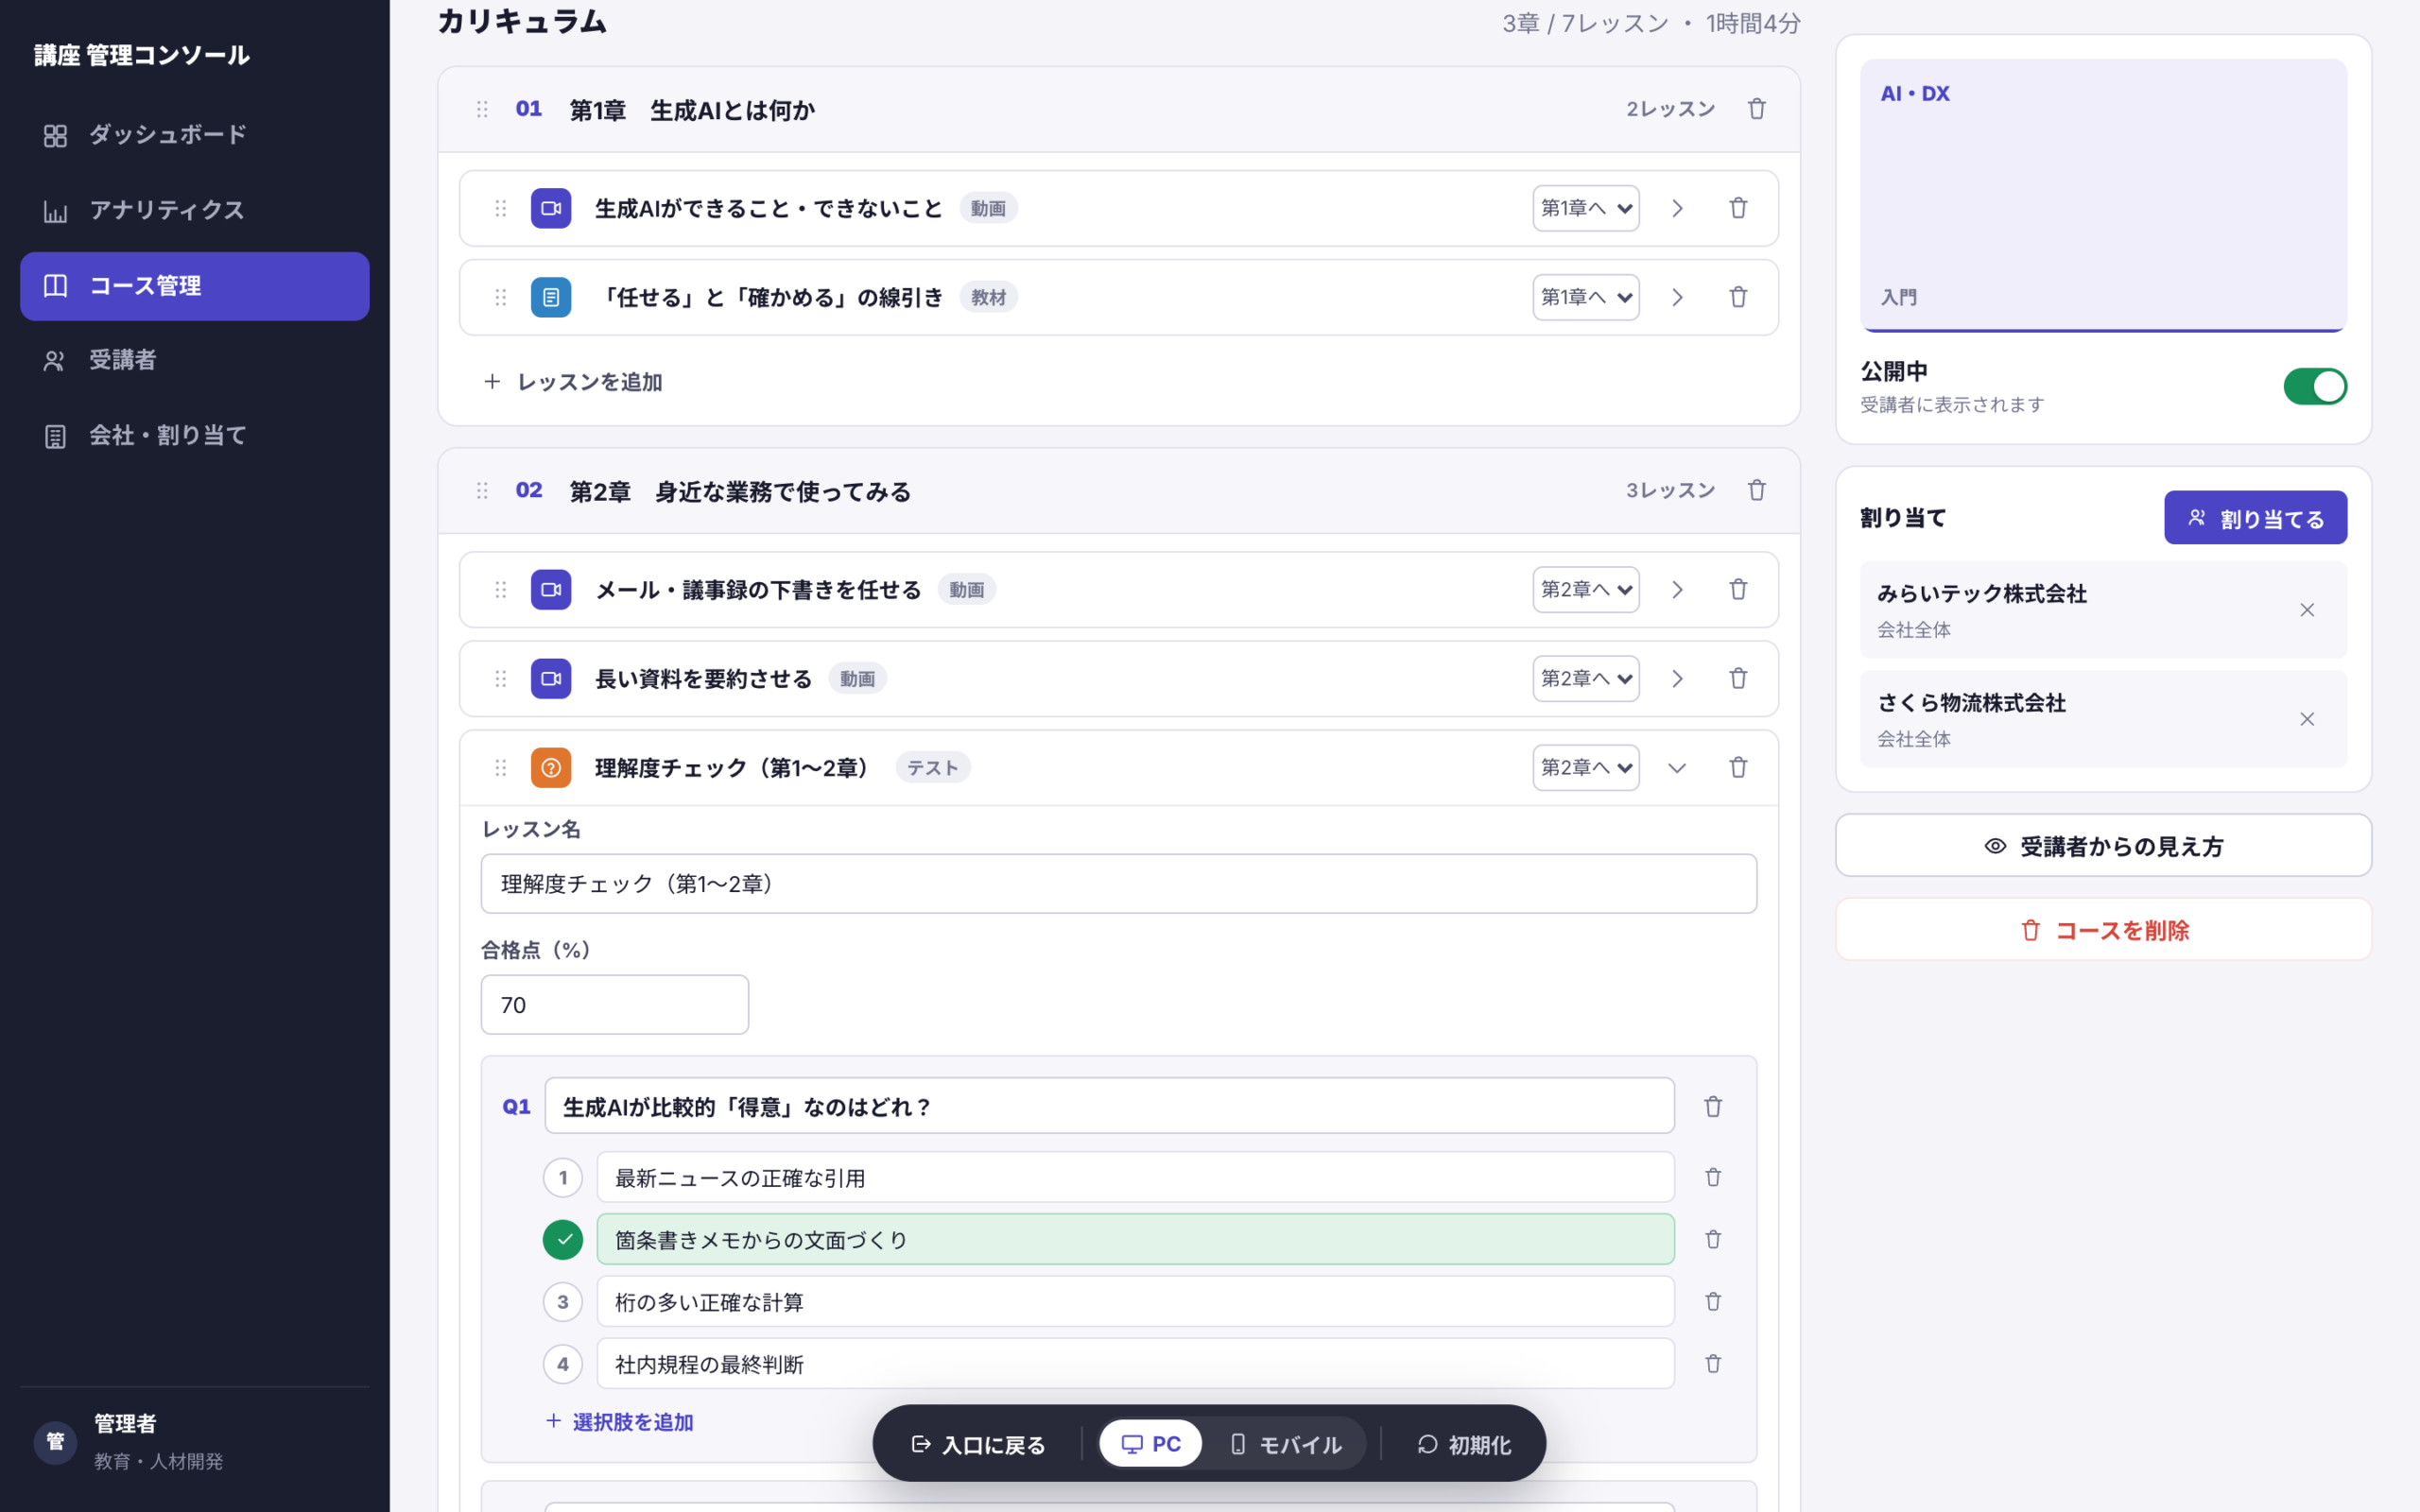Open アナリティクス in the sidebar
The height and width of the screenshot is (1512, 2420).
pyautogui.click(x=194, y=210)
